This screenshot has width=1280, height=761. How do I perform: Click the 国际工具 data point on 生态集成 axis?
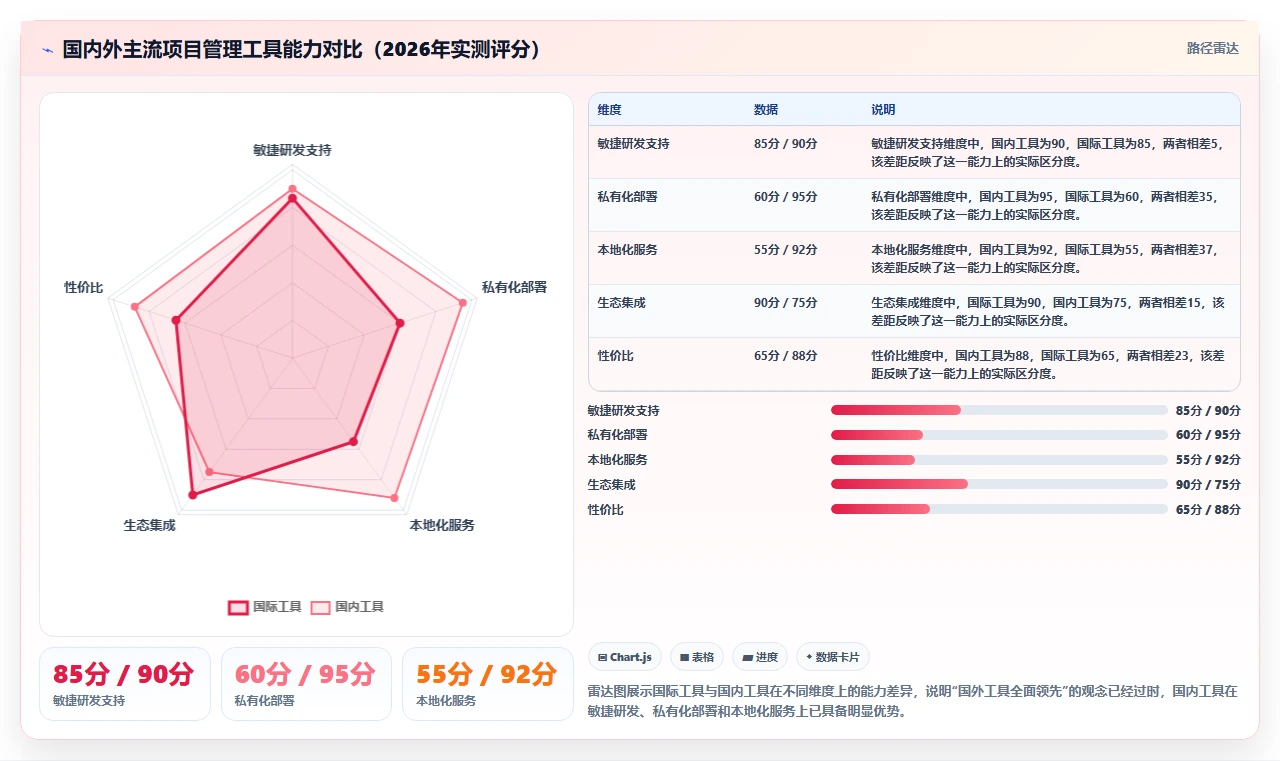193,494
